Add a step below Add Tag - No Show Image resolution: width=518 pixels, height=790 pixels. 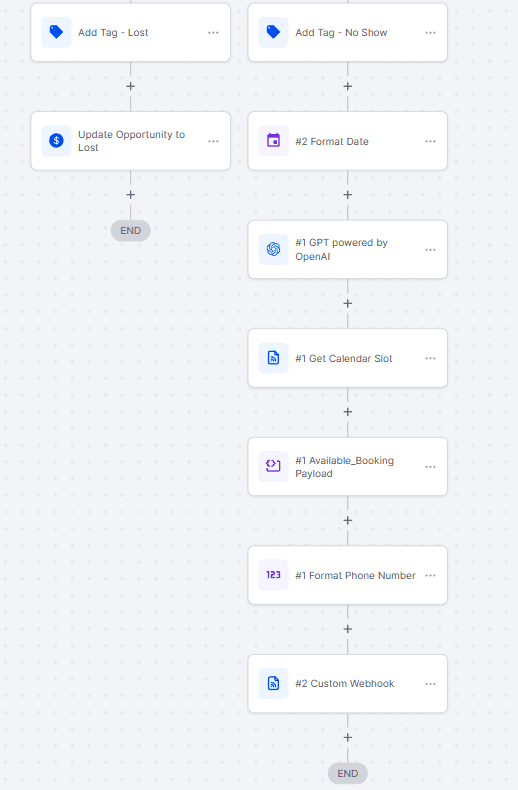click(348, 86)
